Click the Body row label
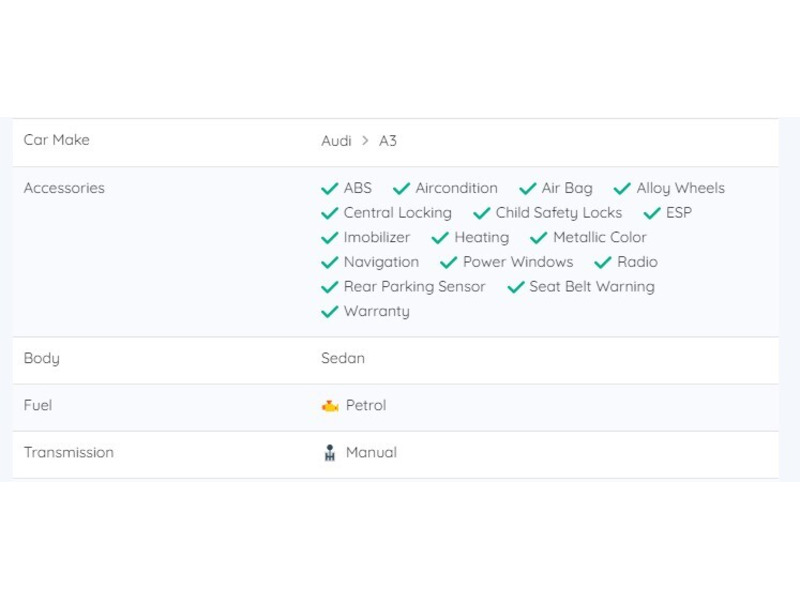Image resolution: width=800 pixels, height=600 pixels. pos(42,359)
